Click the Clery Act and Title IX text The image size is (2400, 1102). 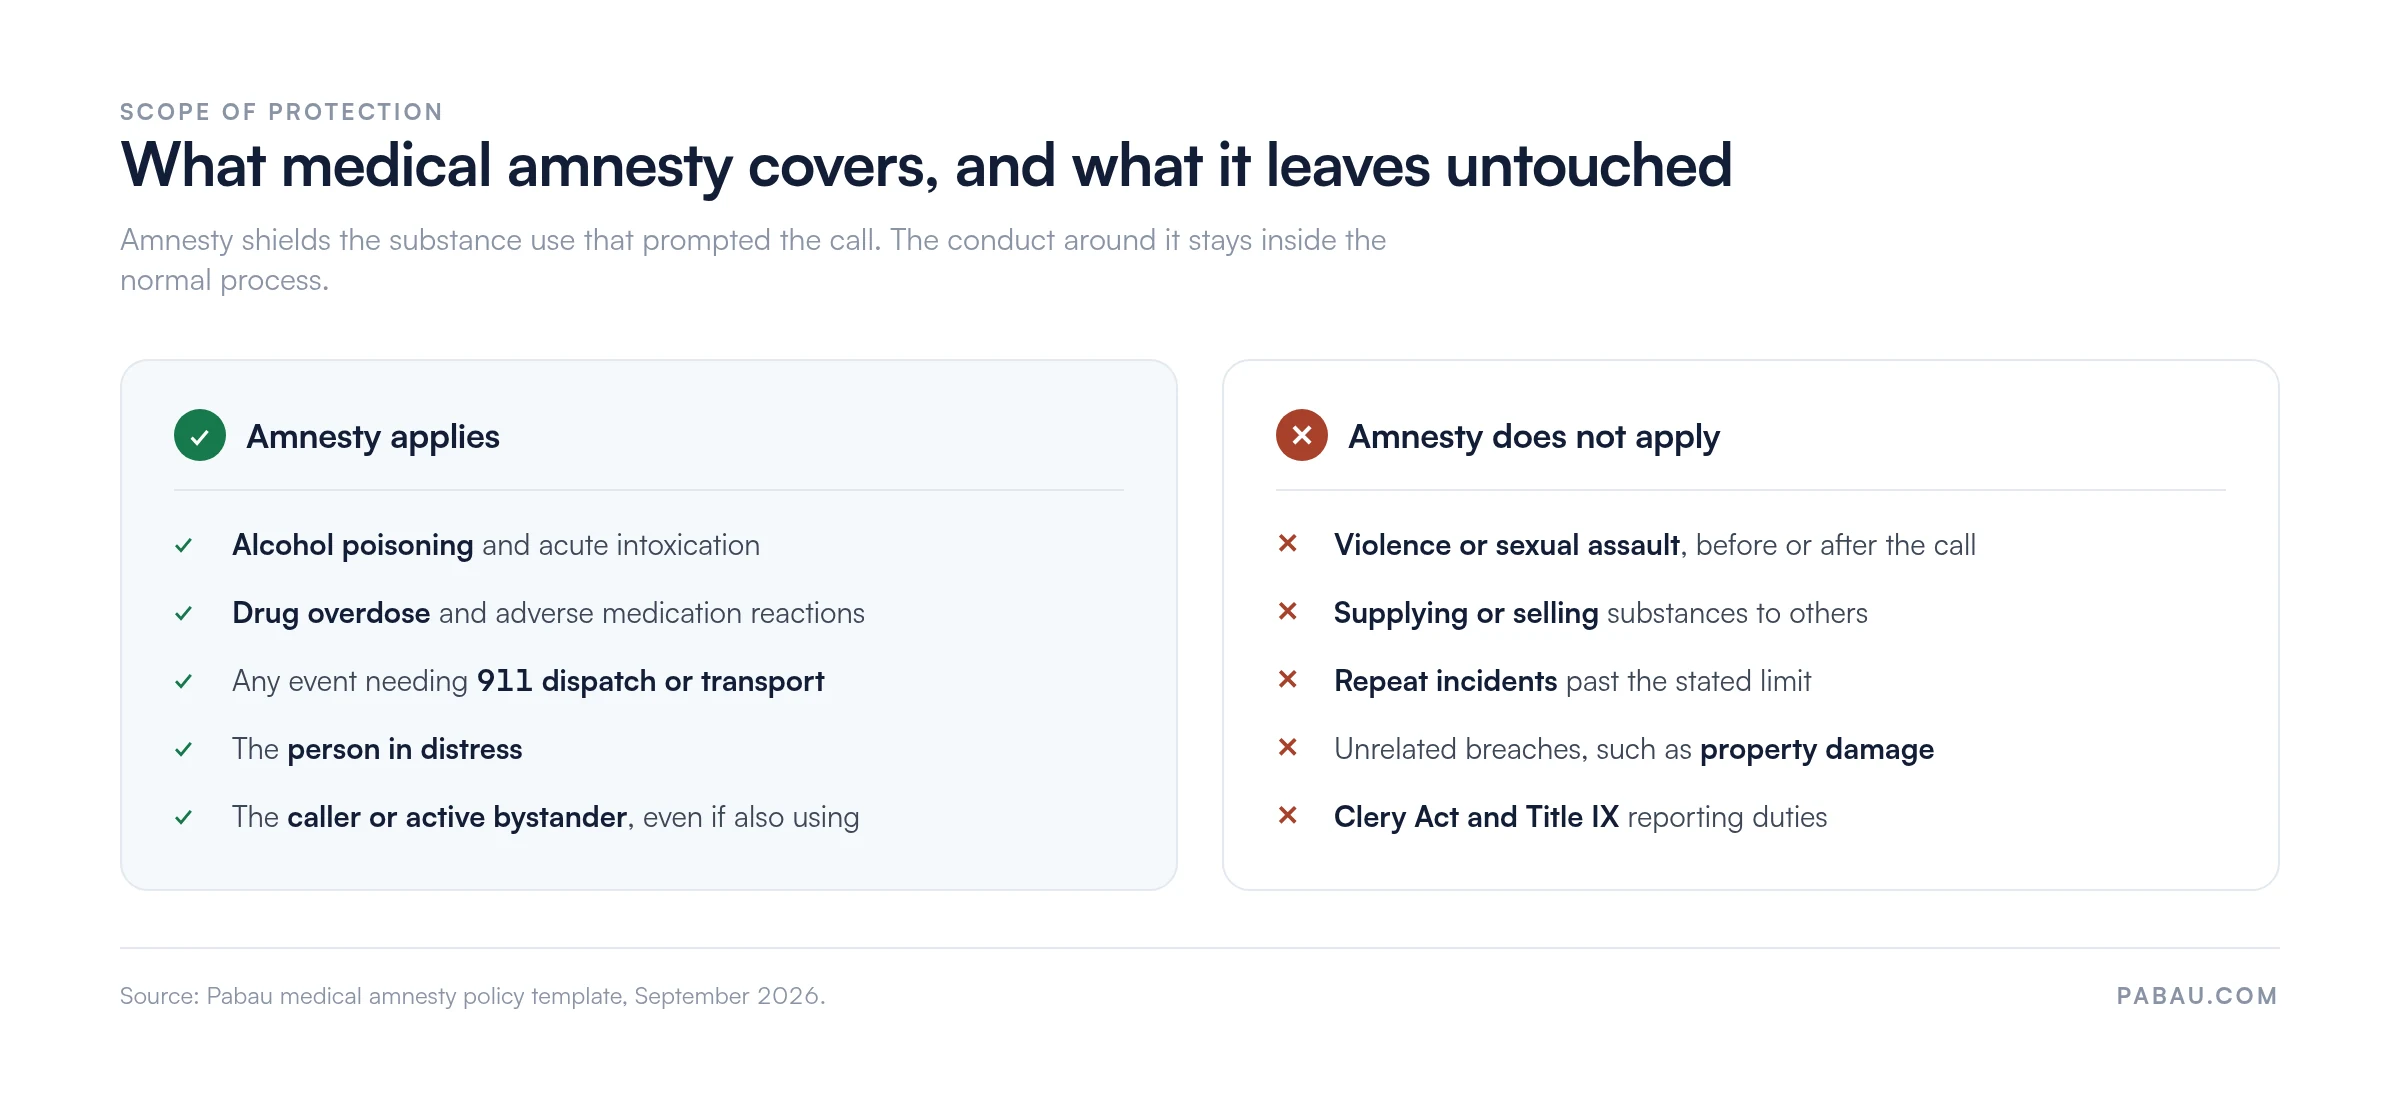[x=1476, y=817]
